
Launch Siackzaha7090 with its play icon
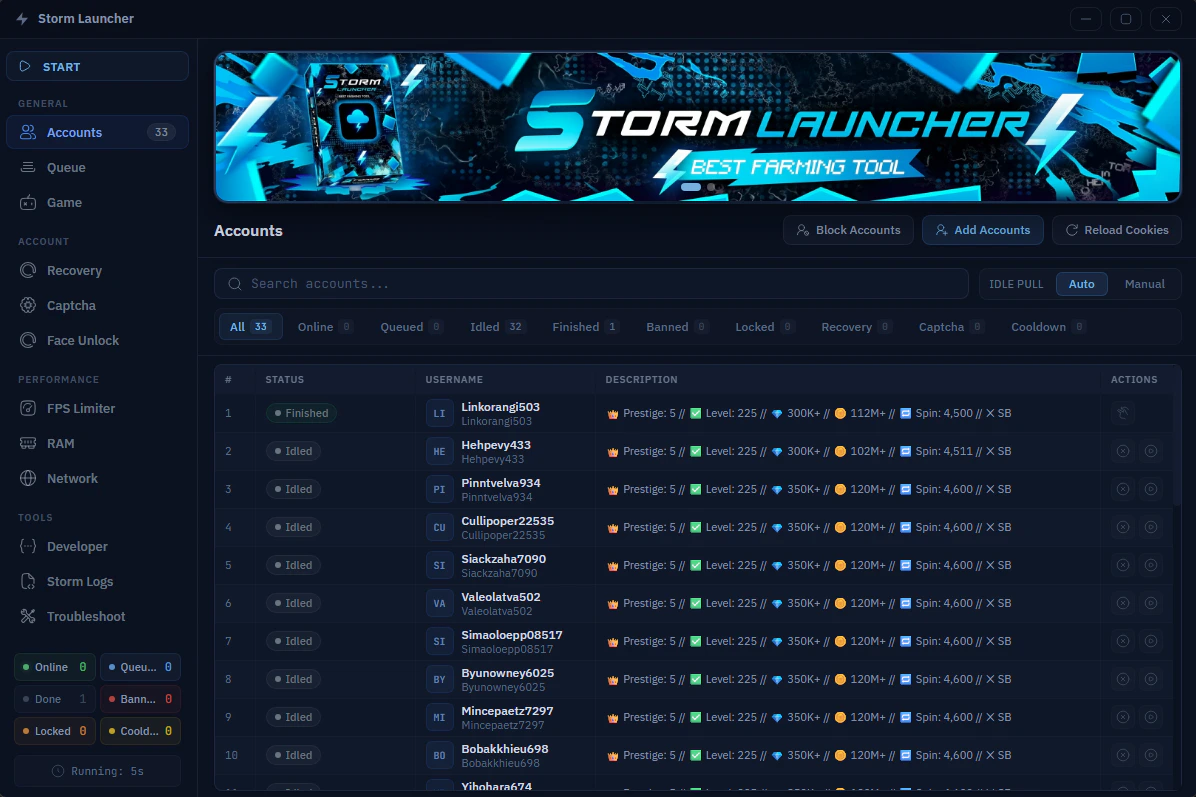(x=1151, y=565)
